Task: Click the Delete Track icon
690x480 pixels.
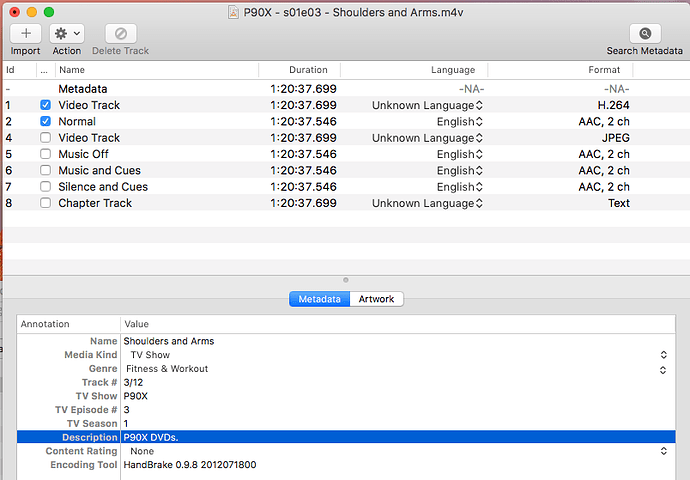Action: (x=121, y=33)
